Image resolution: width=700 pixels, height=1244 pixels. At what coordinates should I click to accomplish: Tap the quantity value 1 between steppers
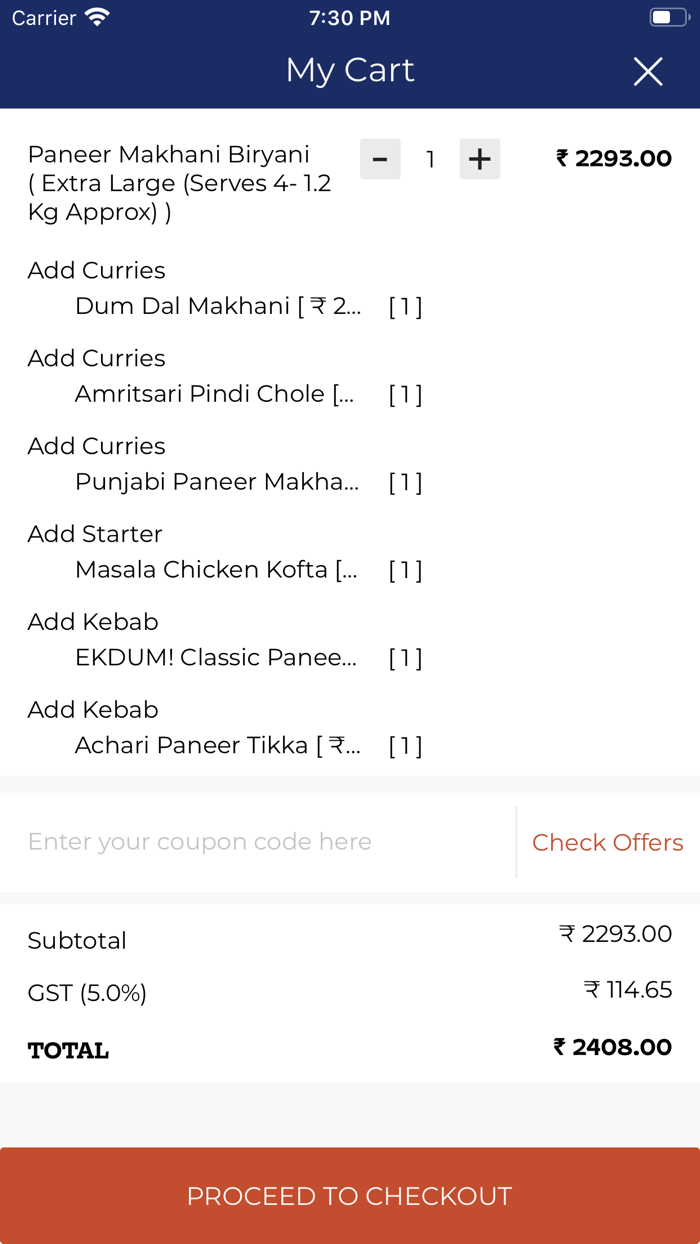(430, 159)
